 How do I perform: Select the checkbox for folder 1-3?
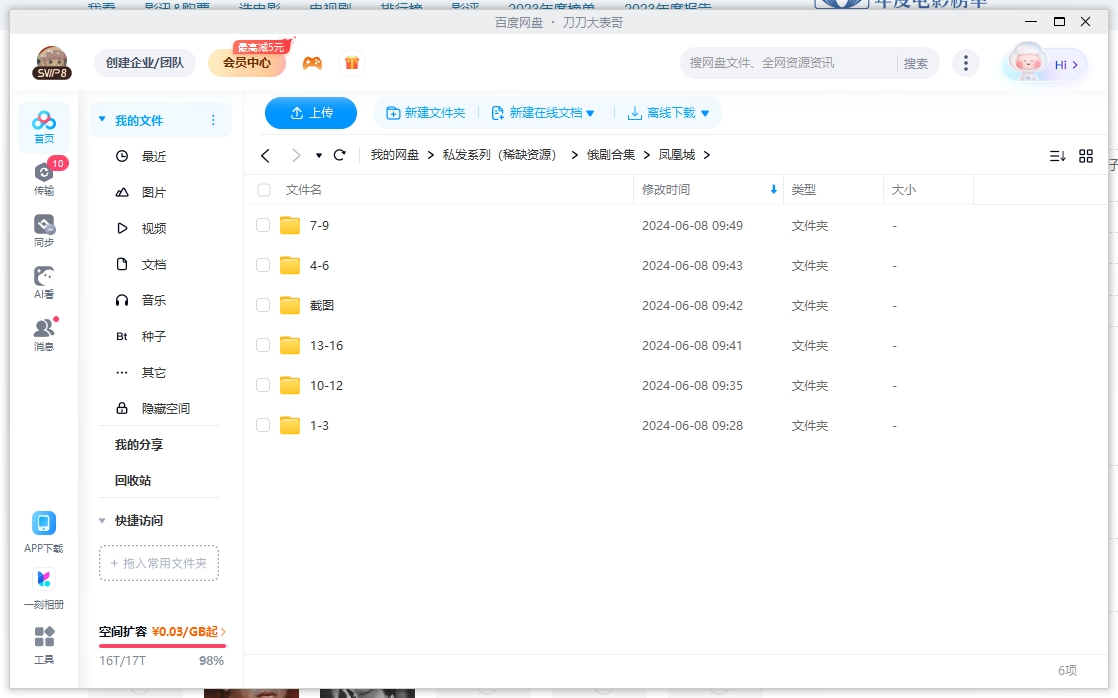point(262,425)
